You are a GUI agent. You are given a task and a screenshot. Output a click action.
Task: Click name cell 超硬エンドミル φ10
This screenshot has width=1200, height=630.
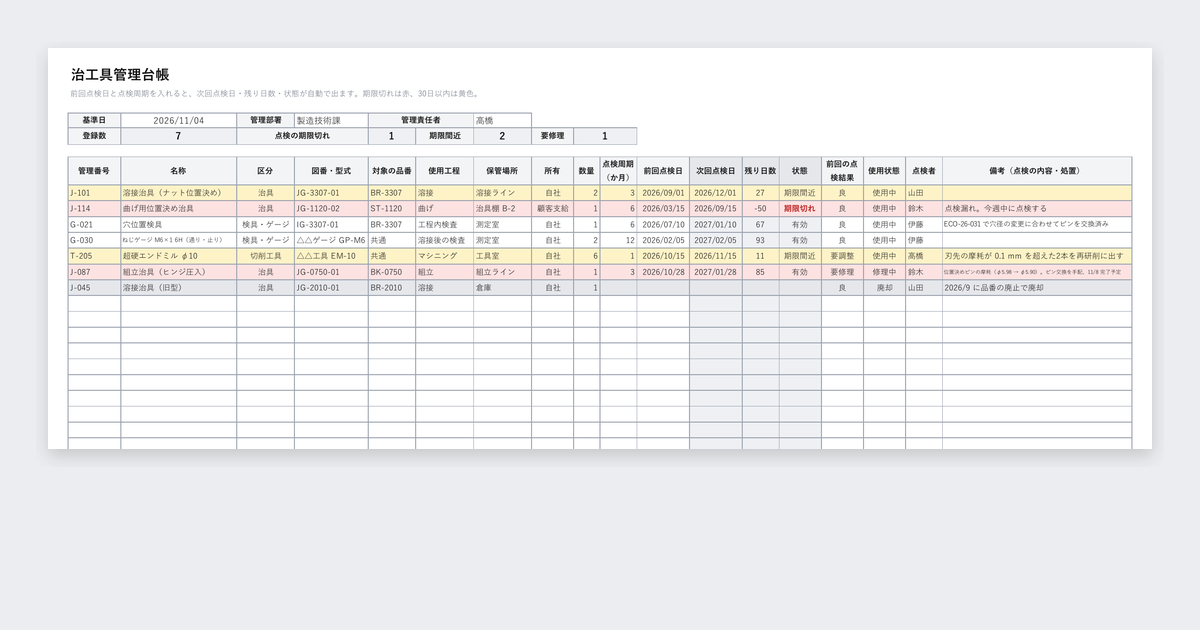click(x=179, y=256)
